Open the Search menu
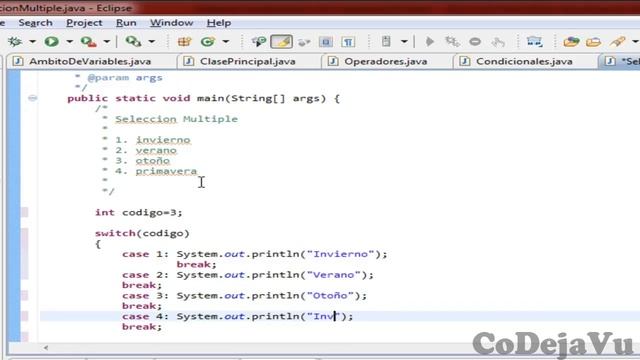The height and width of the screenshot is (360, 640). coord(36,23)
